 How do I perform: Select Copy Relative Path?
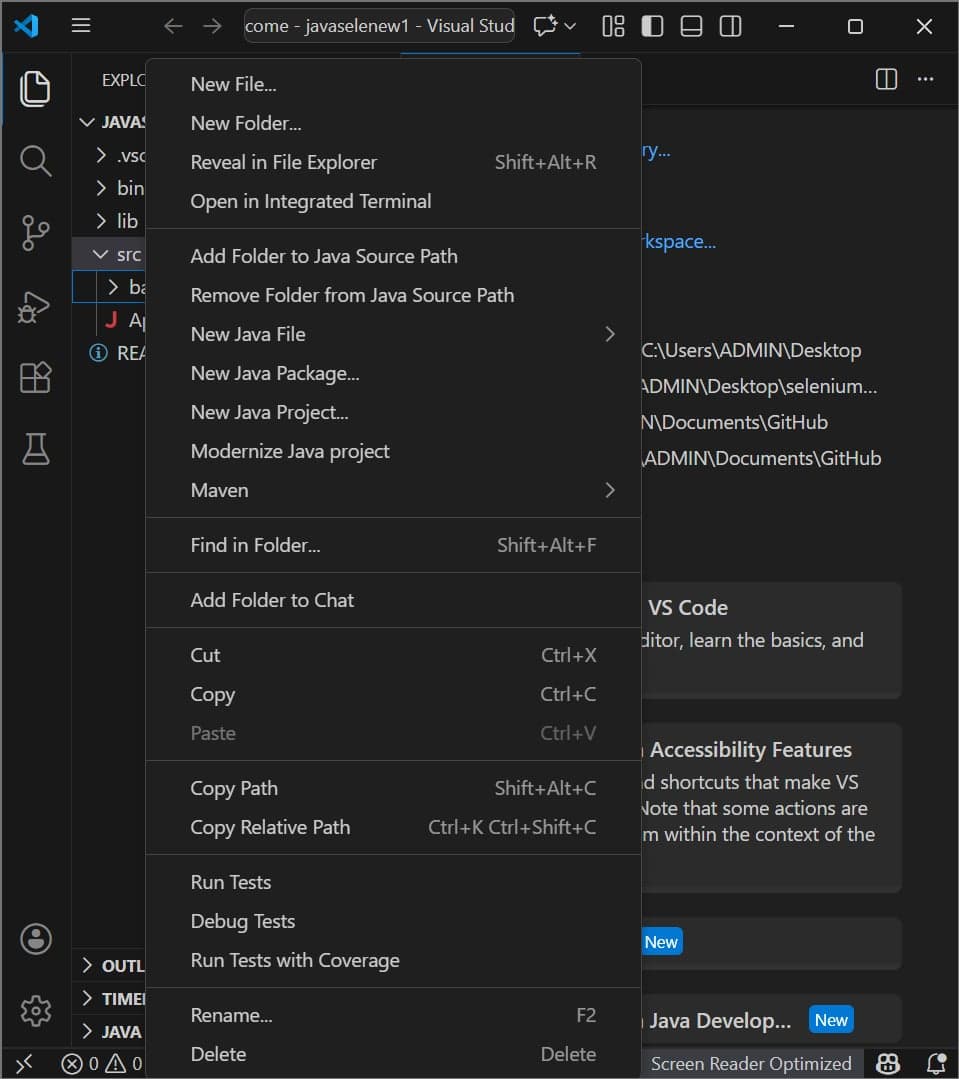coord(394,827)
